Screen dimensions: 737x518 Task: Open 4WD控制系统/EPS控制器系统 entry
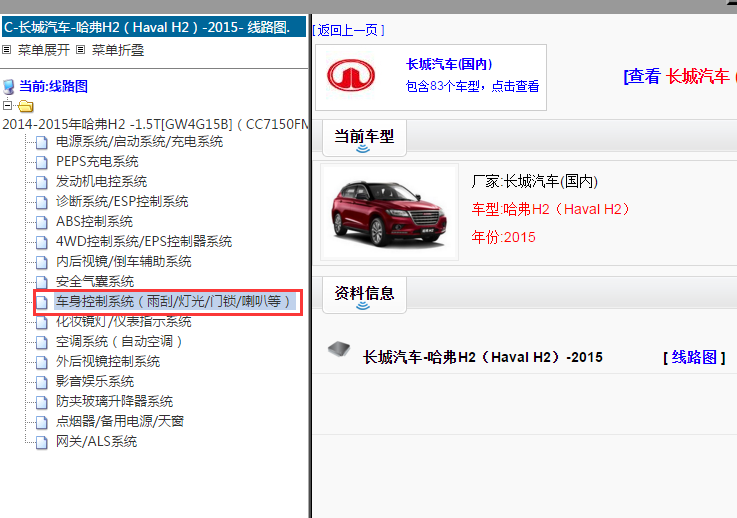pos(144,242)
